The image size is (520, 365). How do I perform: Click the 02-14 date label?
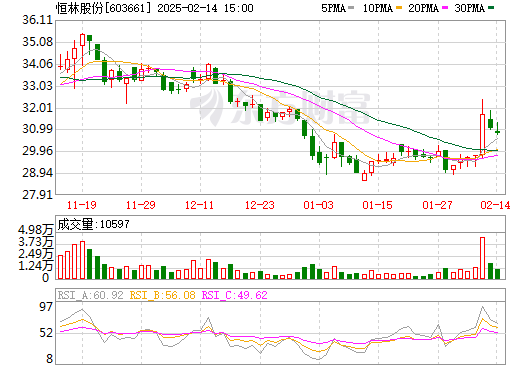pos(495,205)
